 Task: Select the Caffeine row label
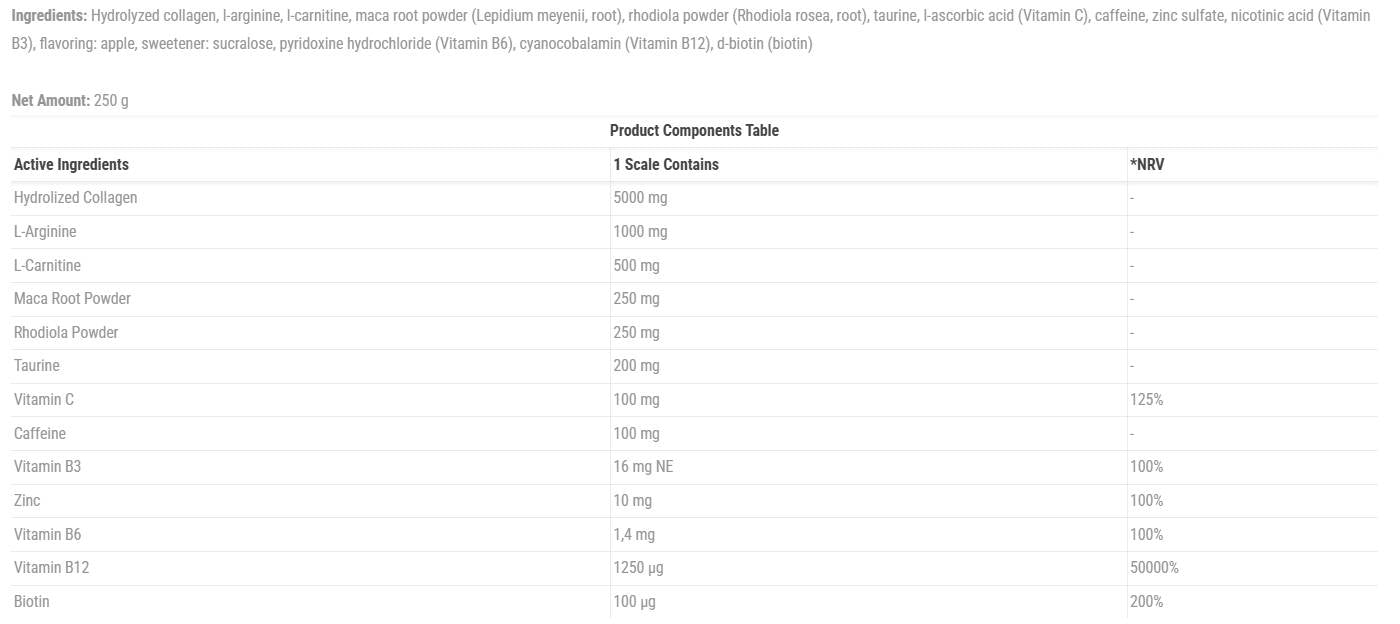pos(40,433)
